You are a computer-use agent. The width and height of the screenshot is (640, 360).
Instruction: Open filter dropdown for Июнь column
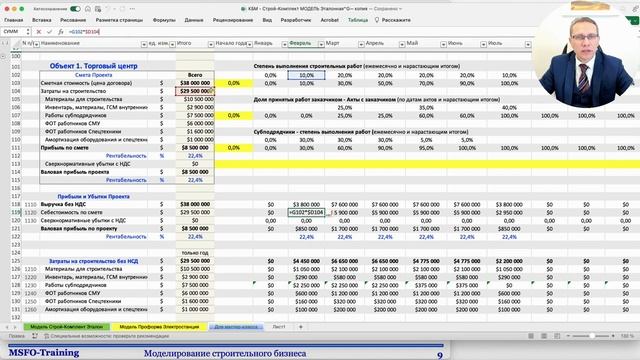[x=483, y=44]
